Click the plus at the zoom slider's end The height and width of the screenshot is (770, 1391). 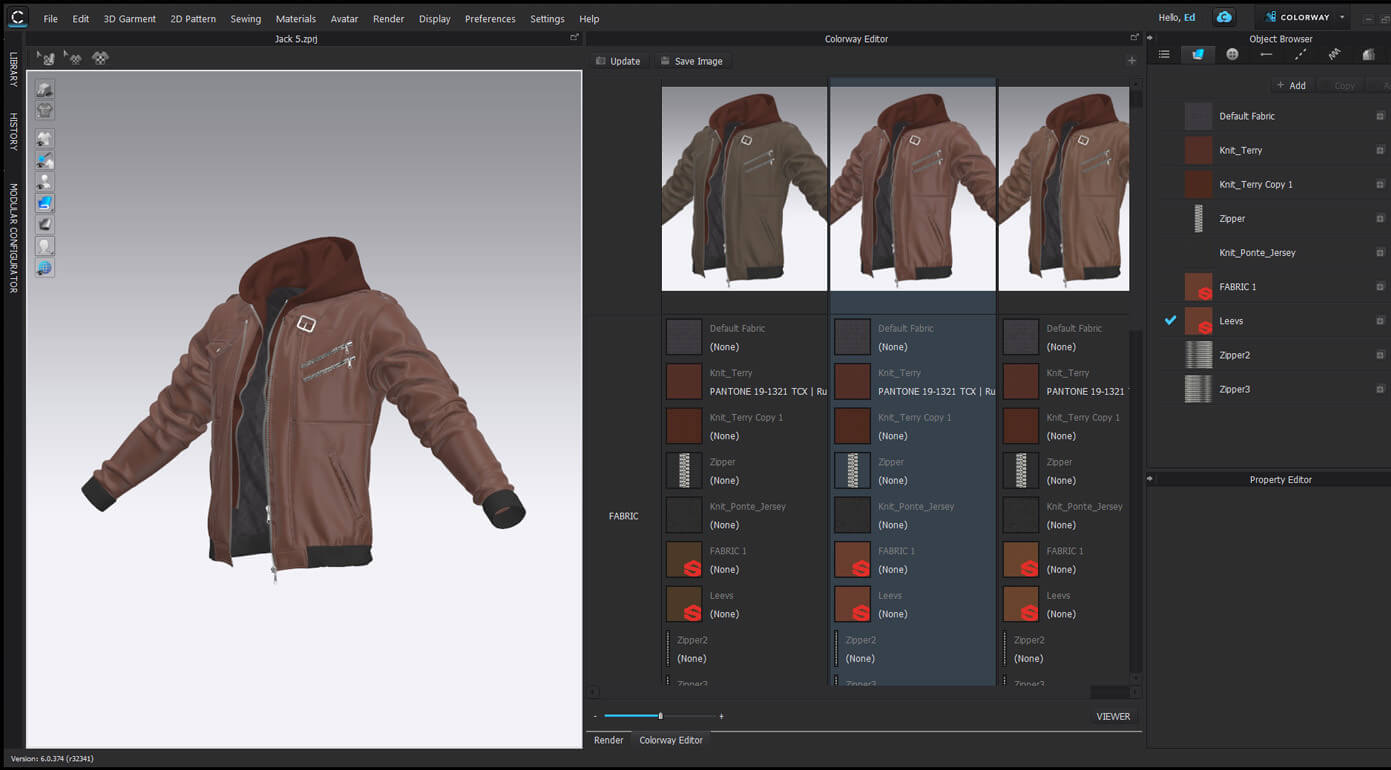point(721,716)
